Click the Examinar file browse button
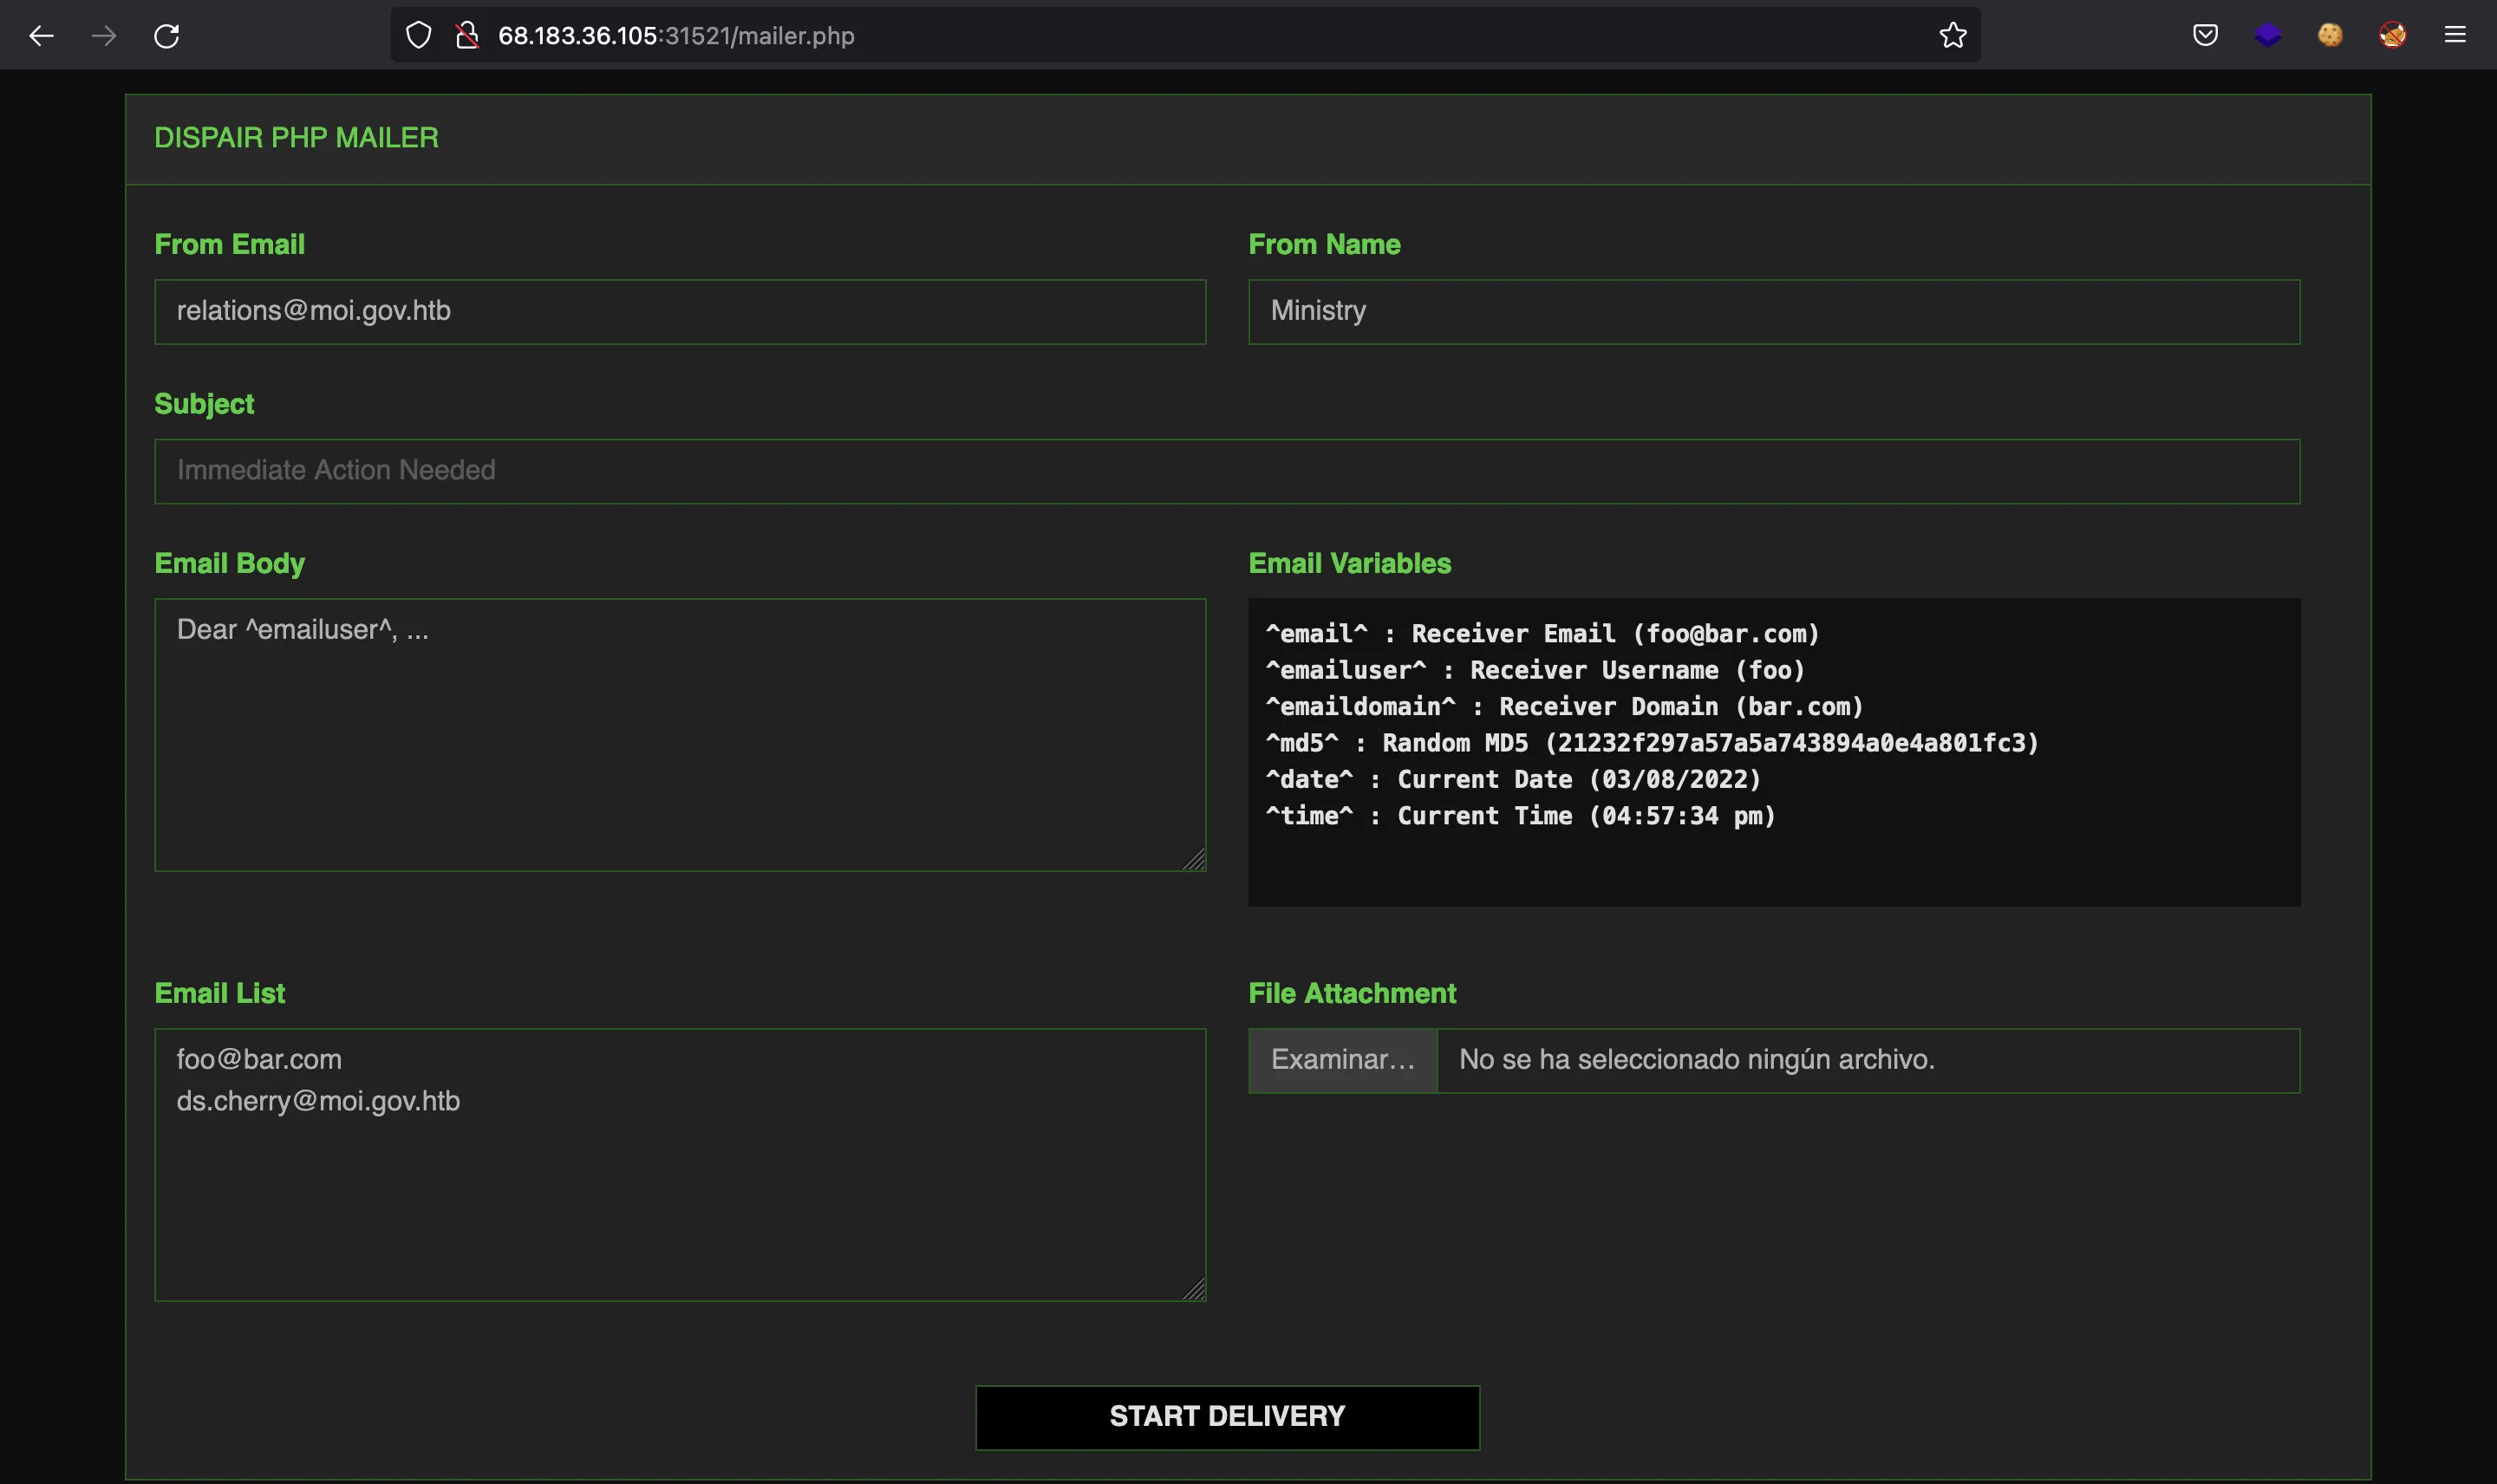Viewport: 2497px width, 1484px height. 1343,1060
